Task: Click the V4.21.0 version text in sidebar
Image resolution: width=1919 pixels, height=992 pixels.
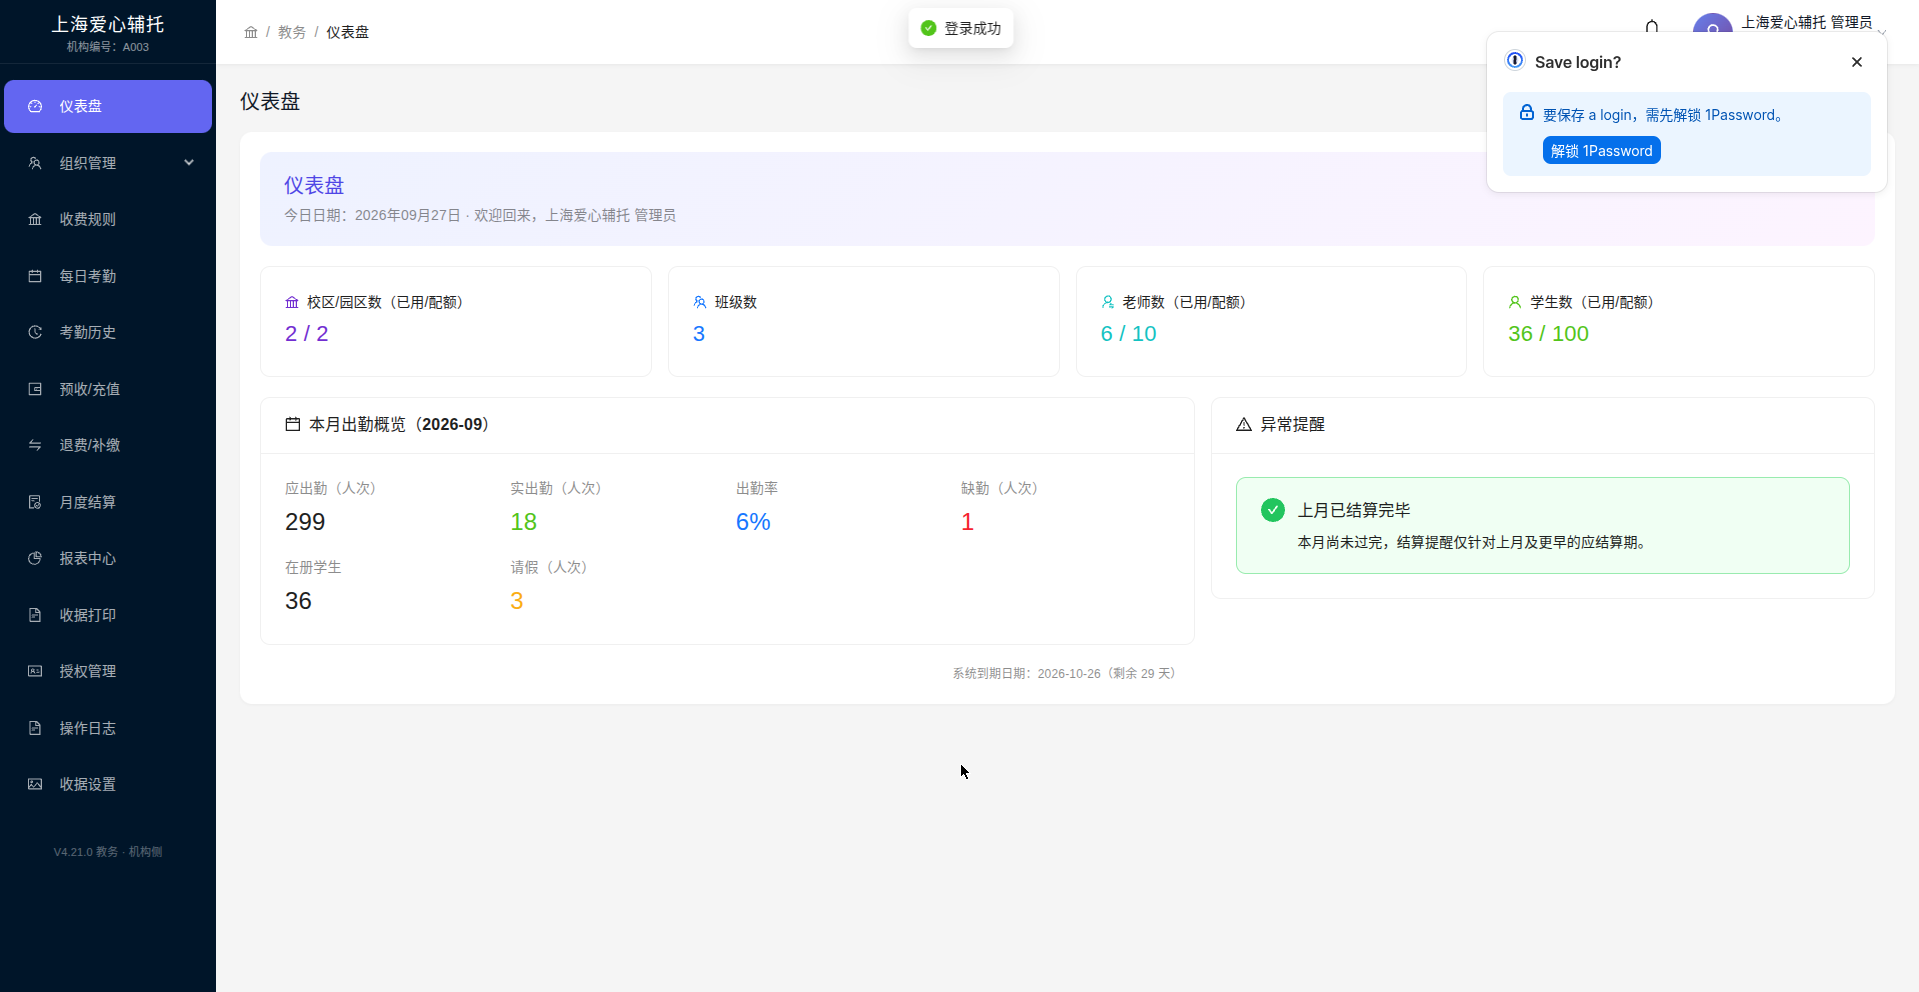Action: pyautogui.click(x=108, y=852)
